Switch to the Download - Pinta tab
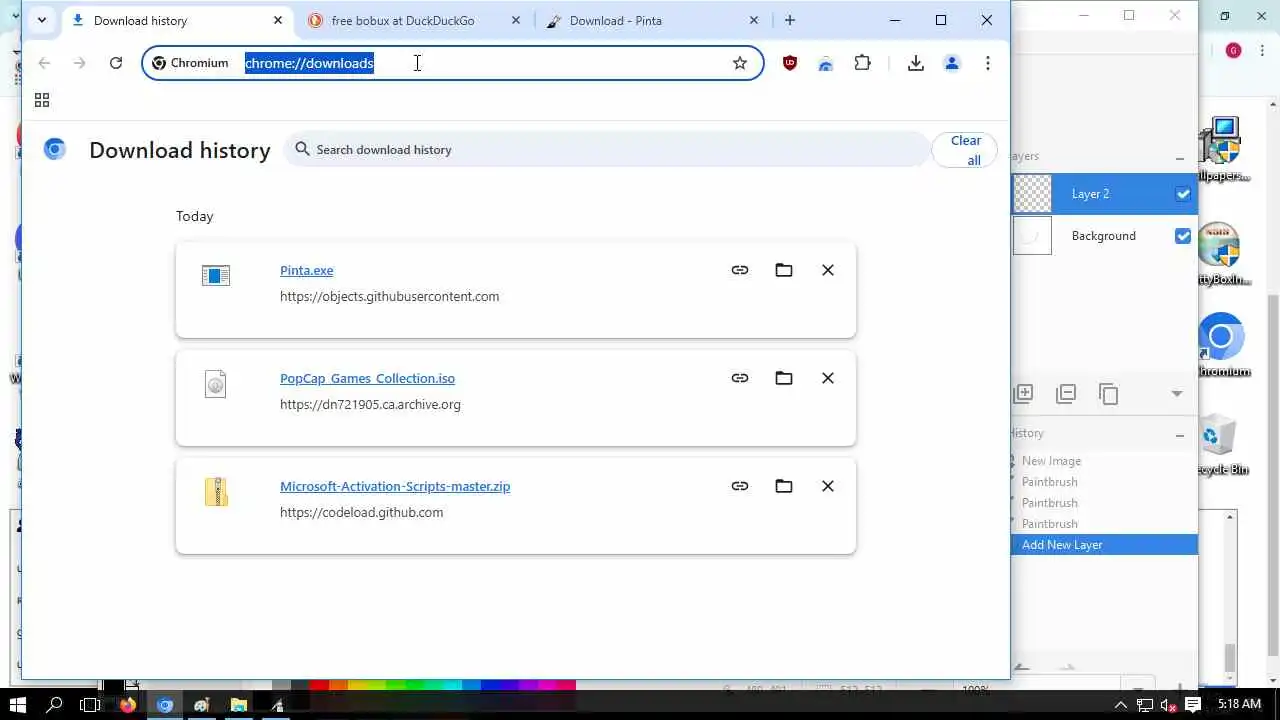 point(653,20)
